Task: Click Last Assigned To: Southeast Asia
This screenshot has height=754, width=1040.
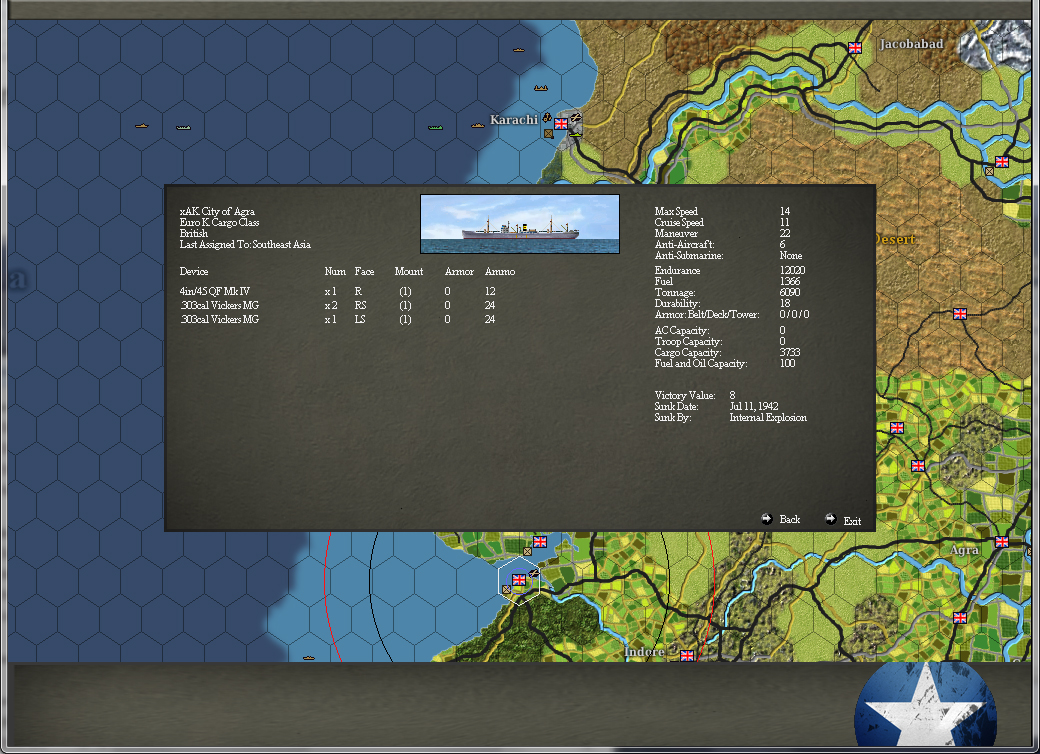Action: pos(245,244)
